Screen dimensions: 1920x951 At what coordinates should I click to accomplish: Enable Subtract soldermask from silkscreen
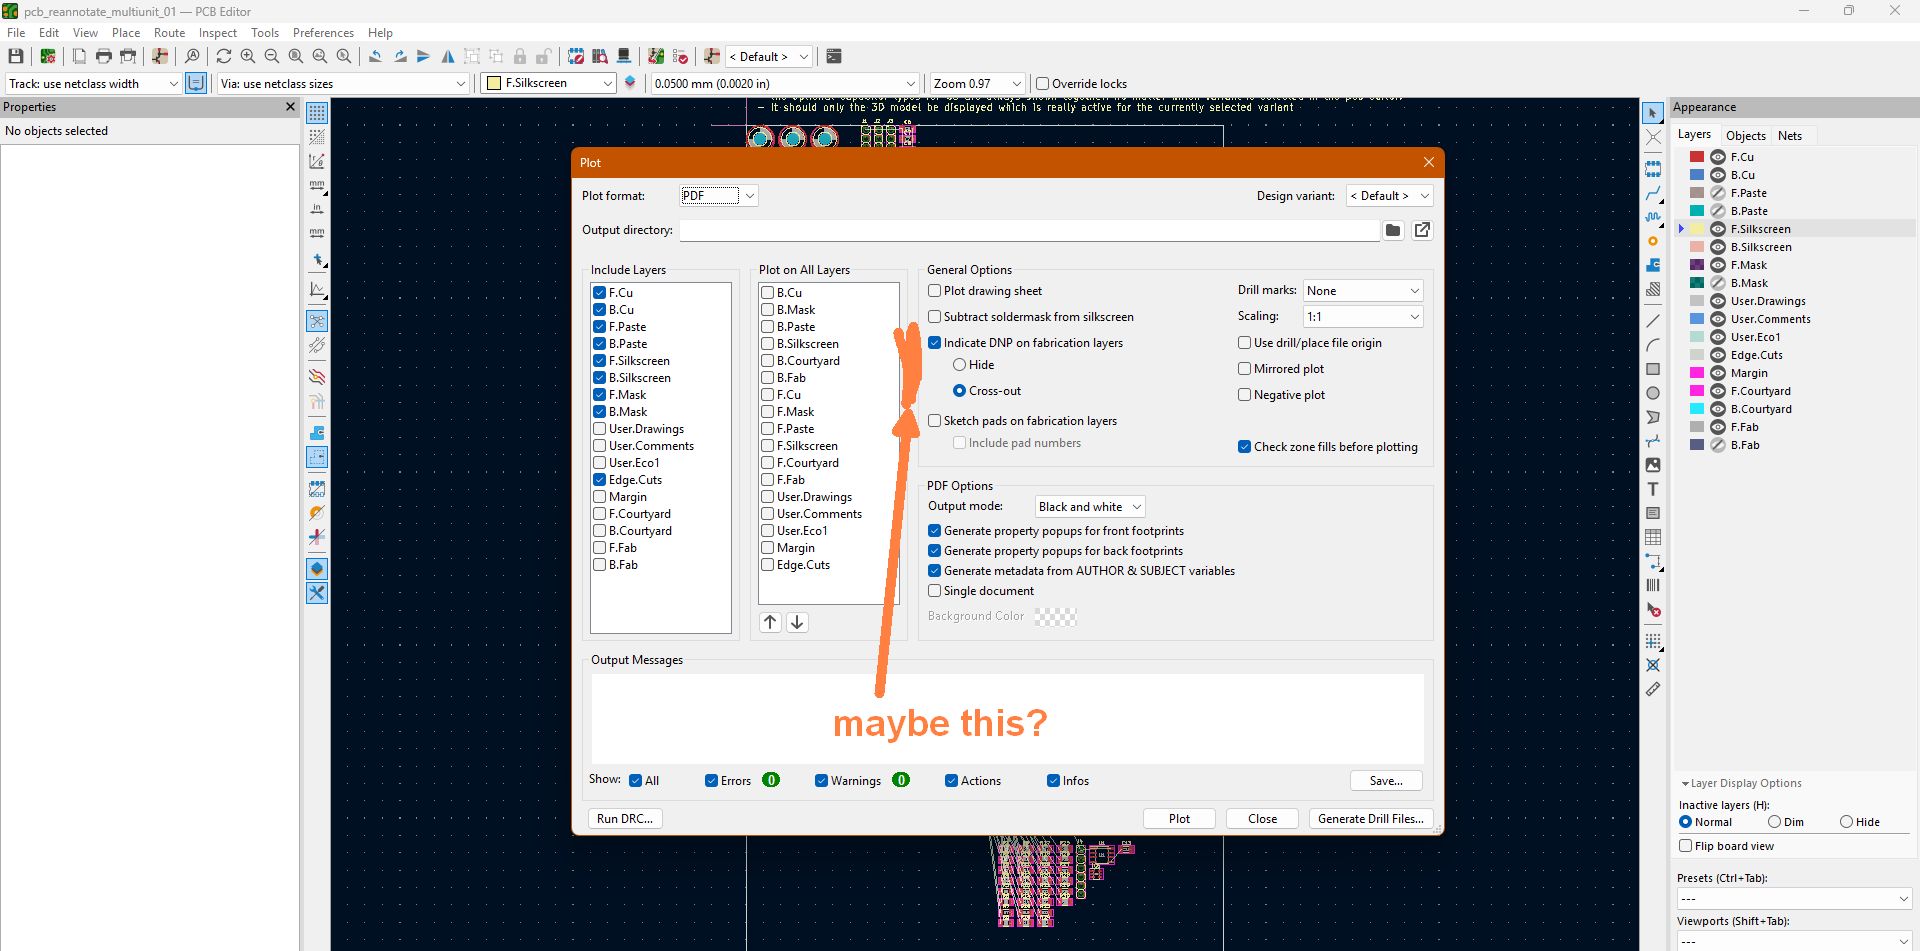[934, 317]
